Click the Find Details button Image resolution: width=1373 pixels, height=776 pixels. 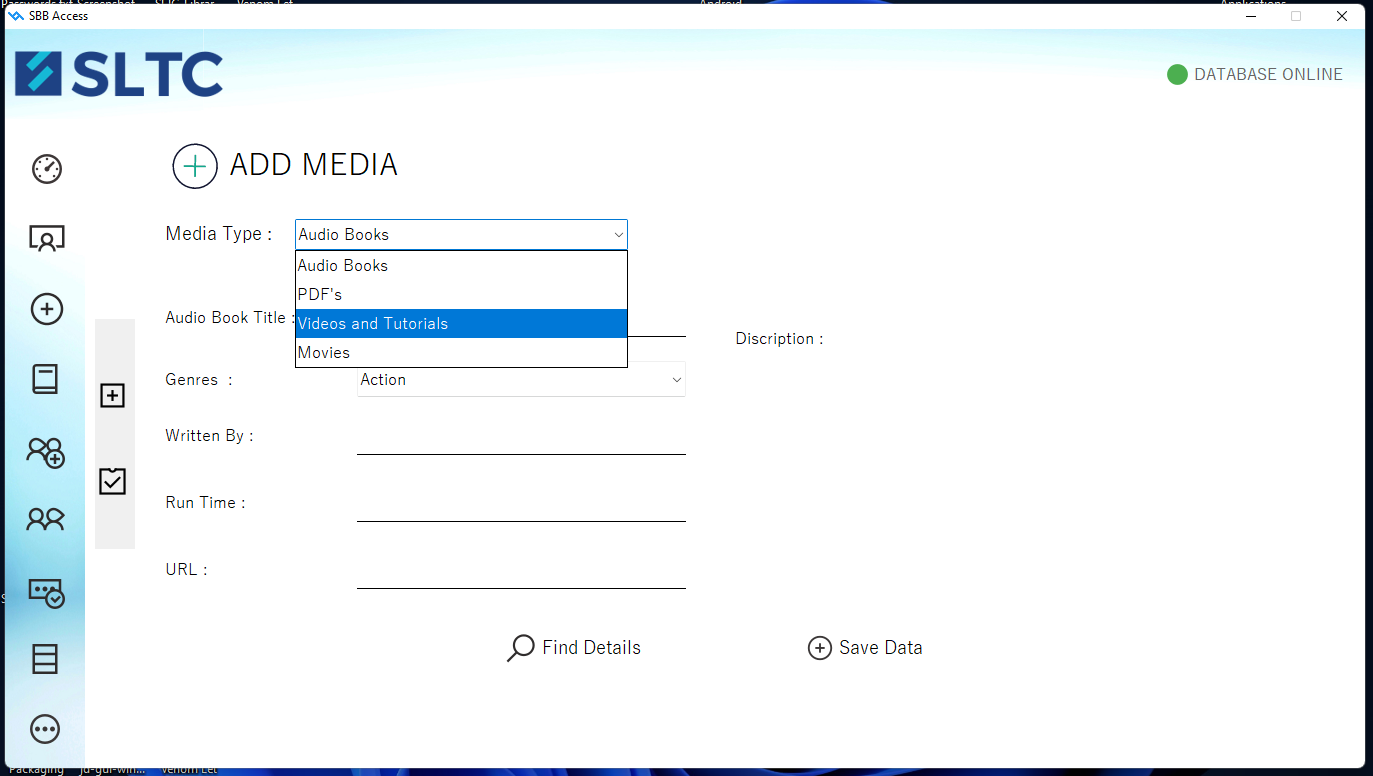[573, 648]
